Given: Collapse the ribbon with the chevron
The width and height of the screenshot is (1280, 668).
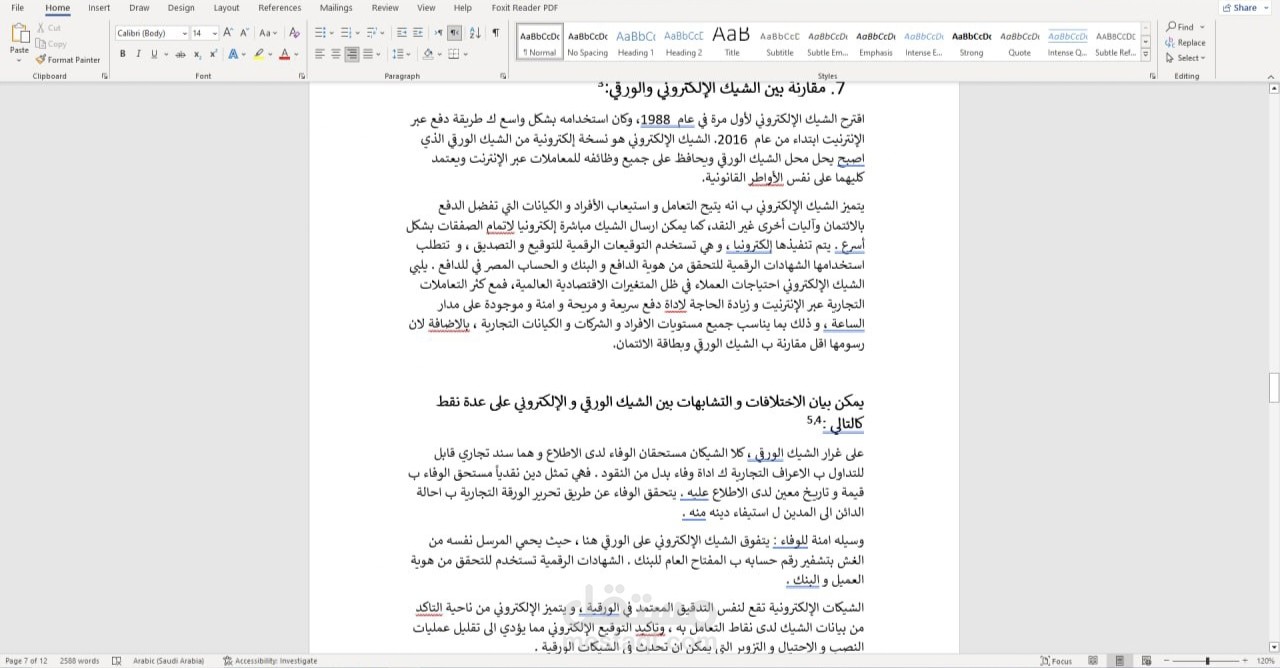Looking at the screenshot, I should tap(1270, 76).
